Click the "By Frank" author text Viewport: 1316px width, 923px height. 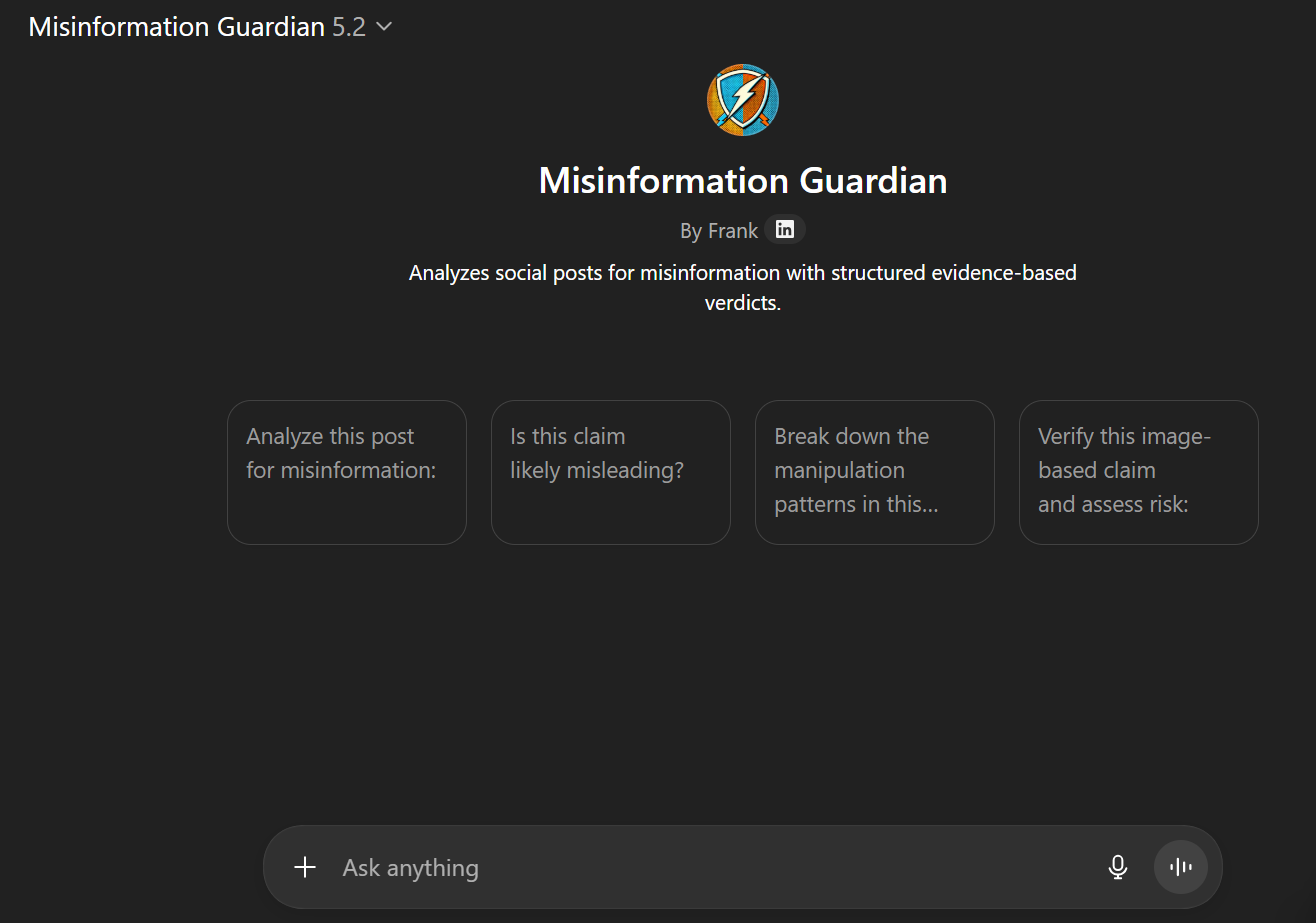point(718,231)
